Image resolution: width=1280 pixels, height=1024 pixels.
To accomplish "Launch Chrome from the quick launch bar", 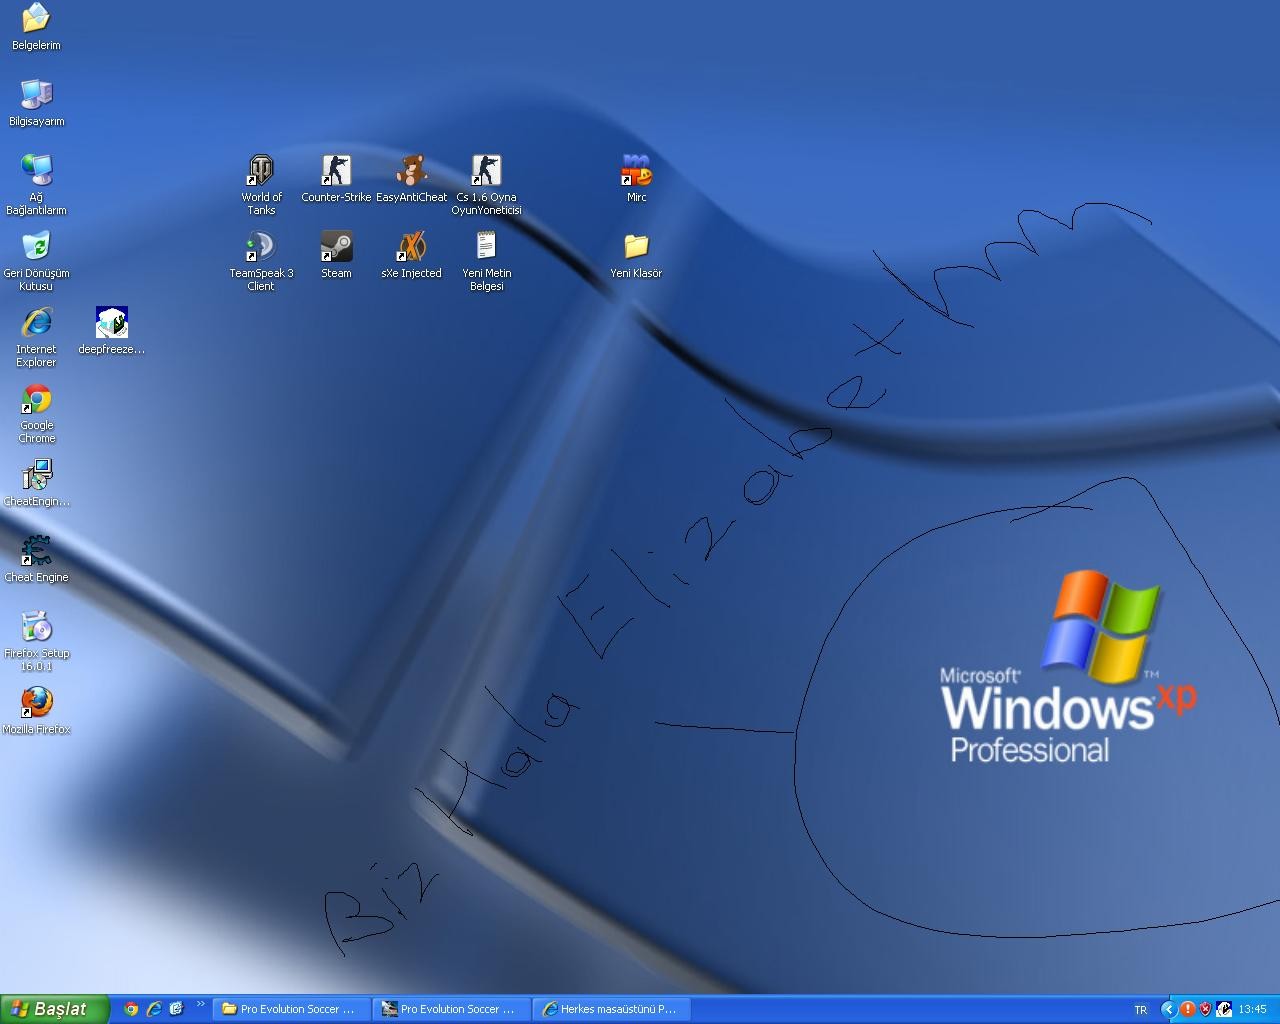I will [131, 1009].
